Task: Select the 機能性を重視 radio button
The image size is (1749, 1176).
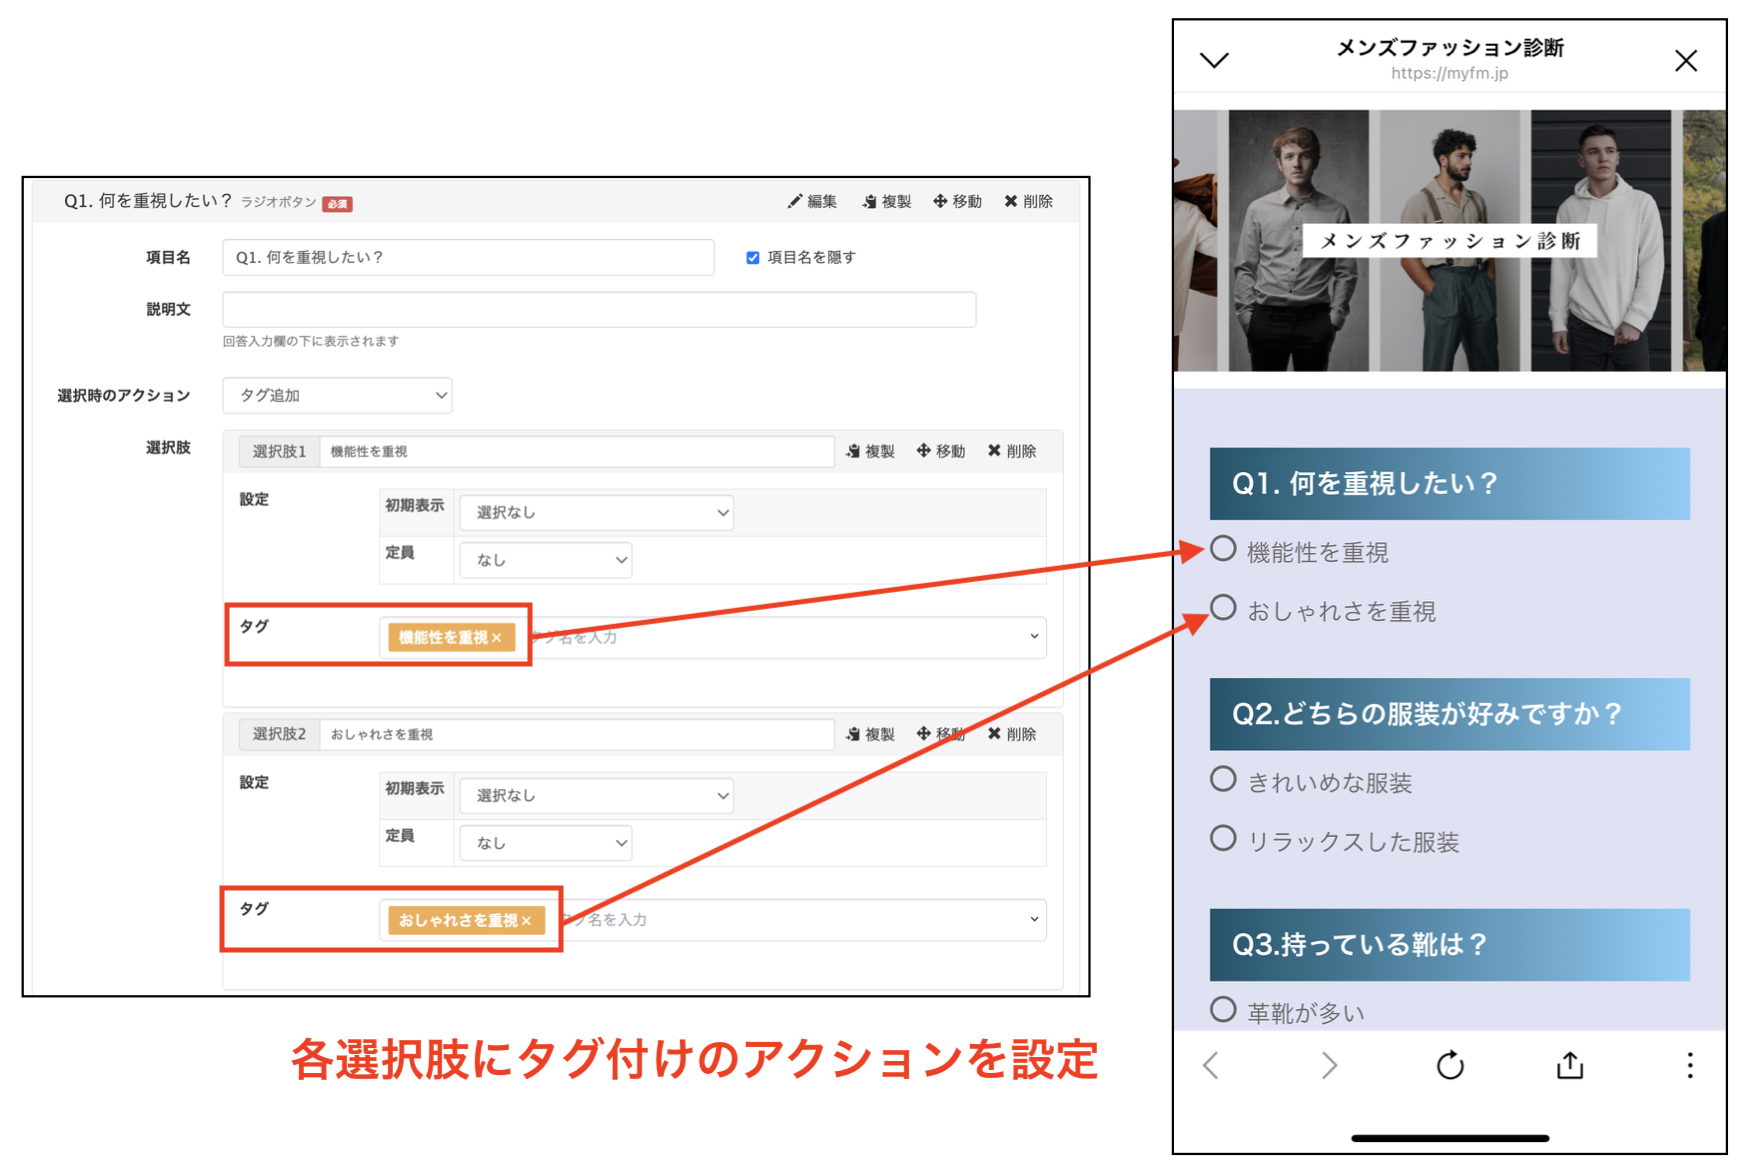Action: click(1221, 548)
